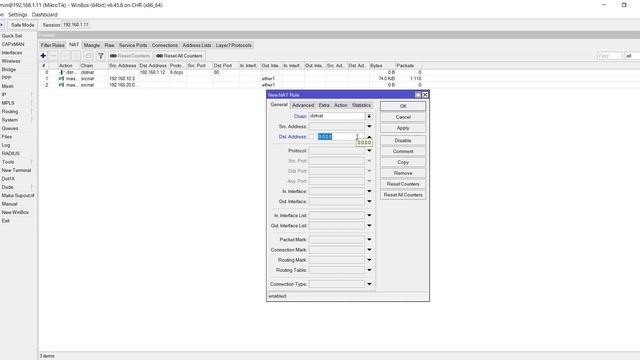Click the Apply button
This screenshot has height=360, width=640.
(403, 128)
